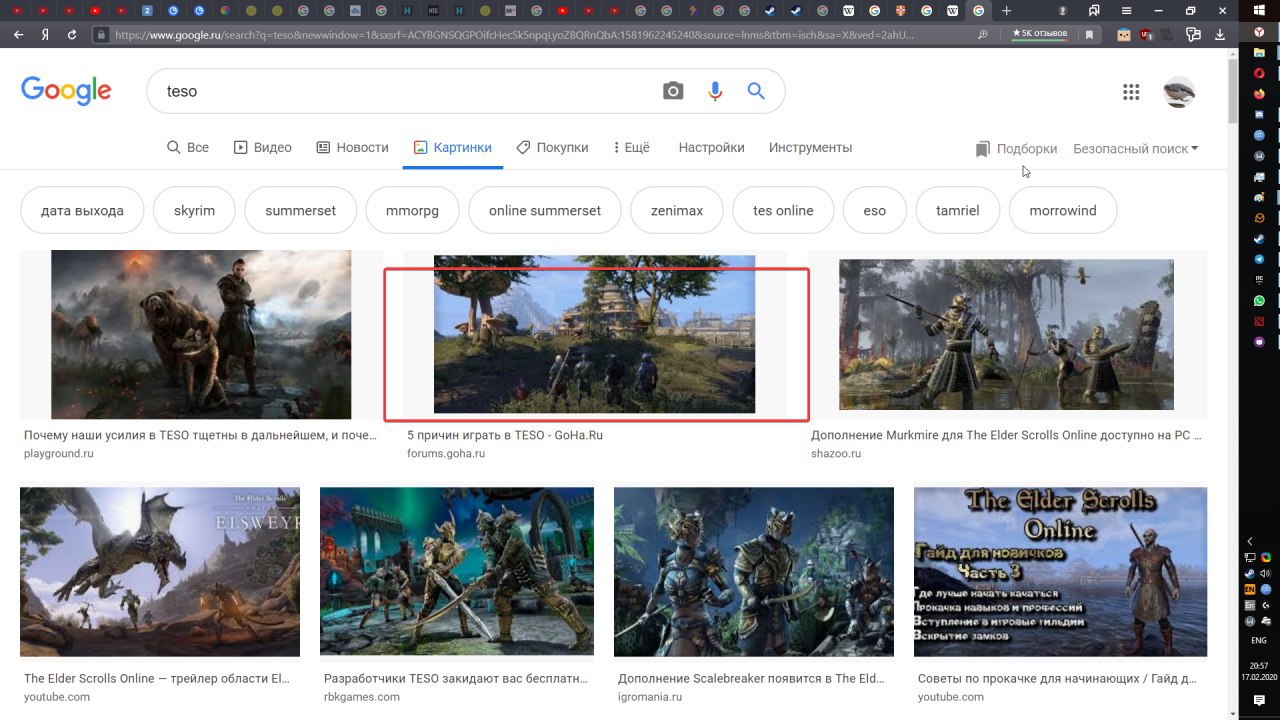The width and height of the screenshot is (1280, 720).
Task: Open the Elsweyr dragon trailer image
Action: click(x=160, y=571)
